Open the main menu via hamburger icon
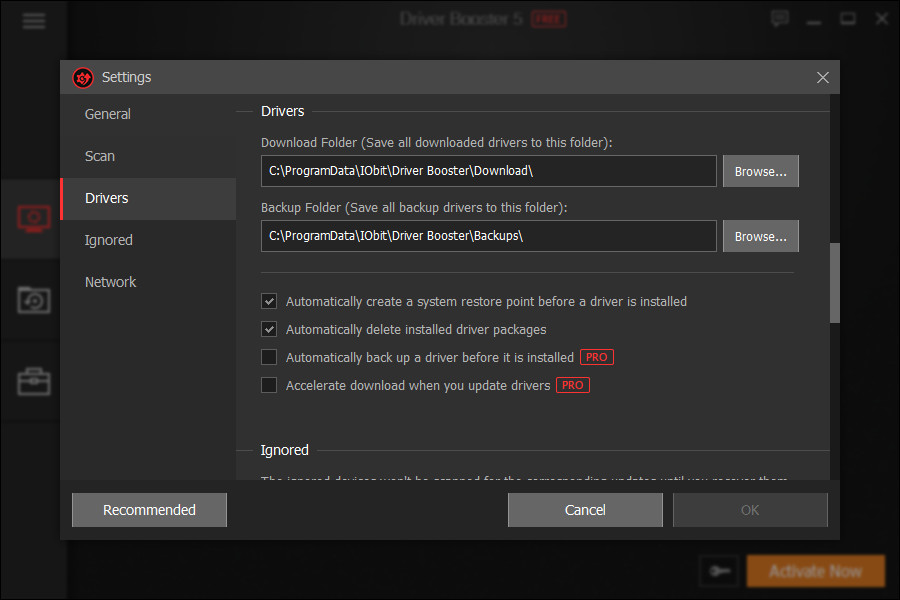 pos(33,19)
